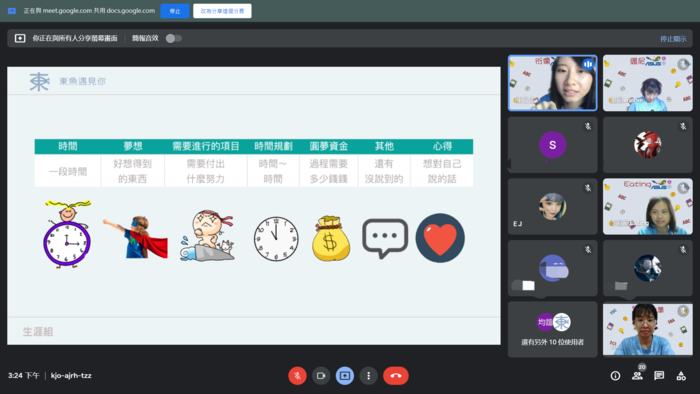Open the three-dot more options menu
This screenshot has width=700, height=394.
pos(368,376)
